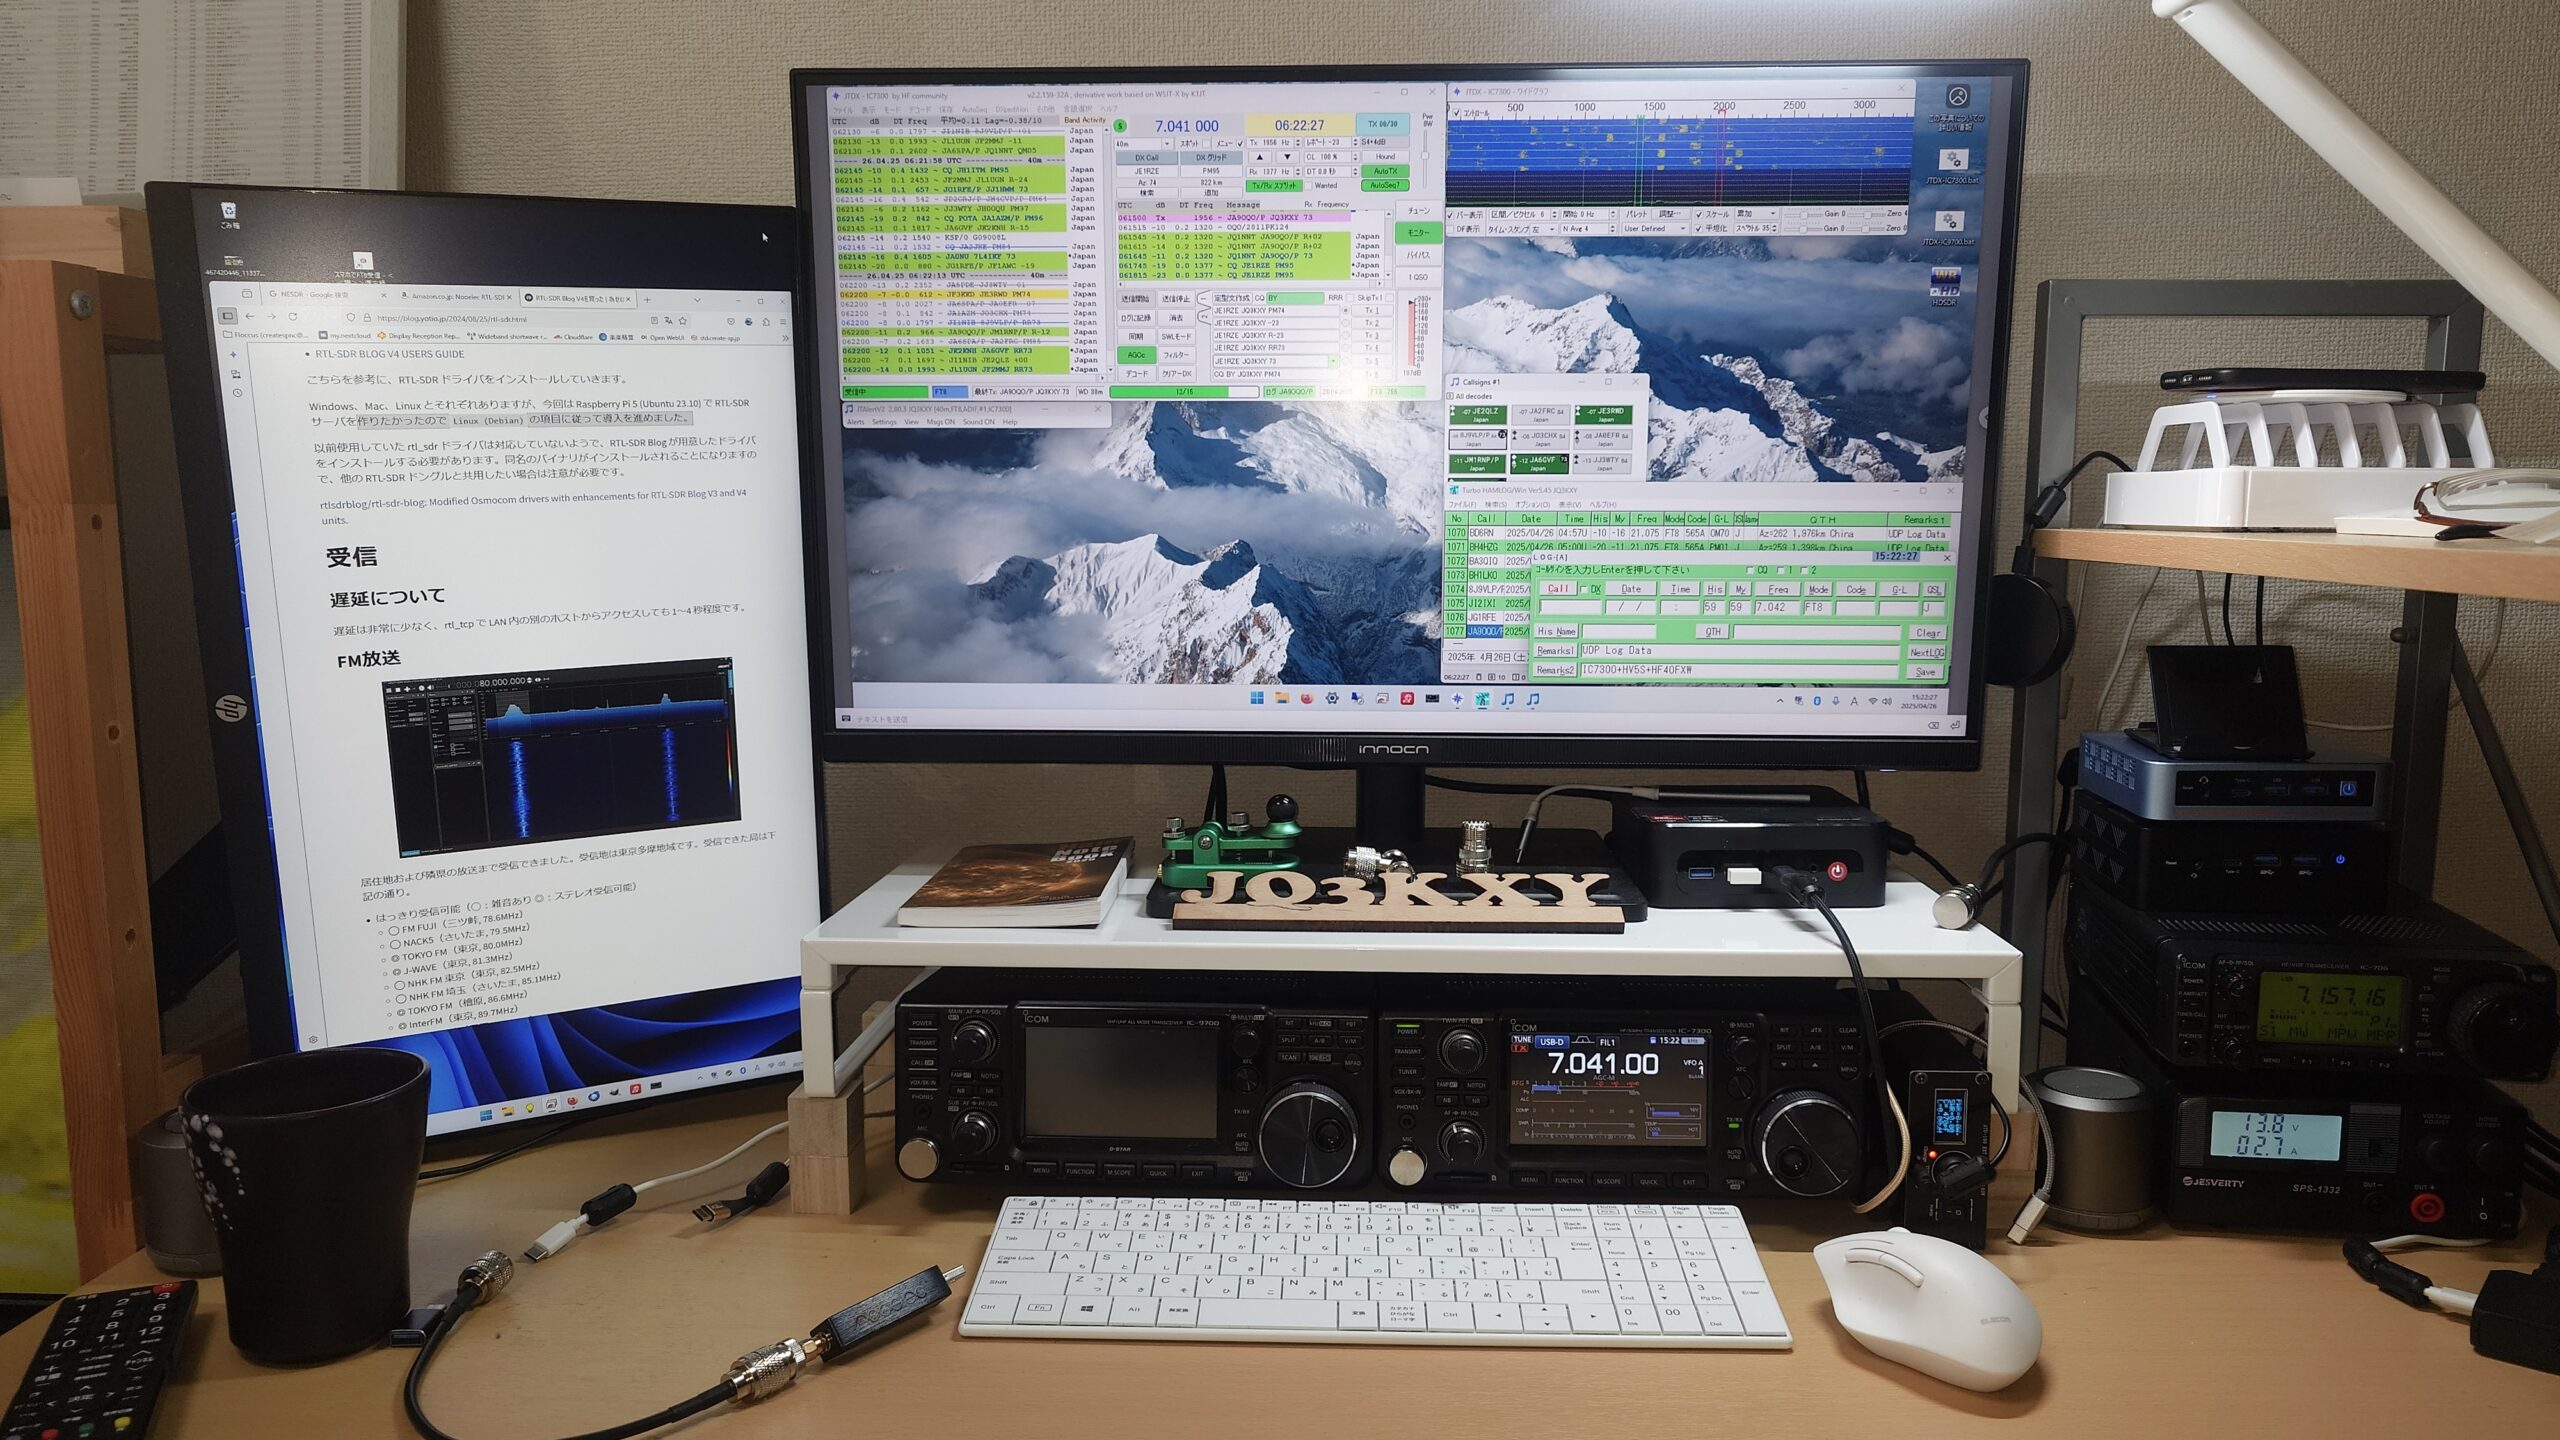Image resolution: width=2560 pixels, height=1440 pixels.
Task: Adjust wide graph upper Zero slider
Action: [1867, 215]
